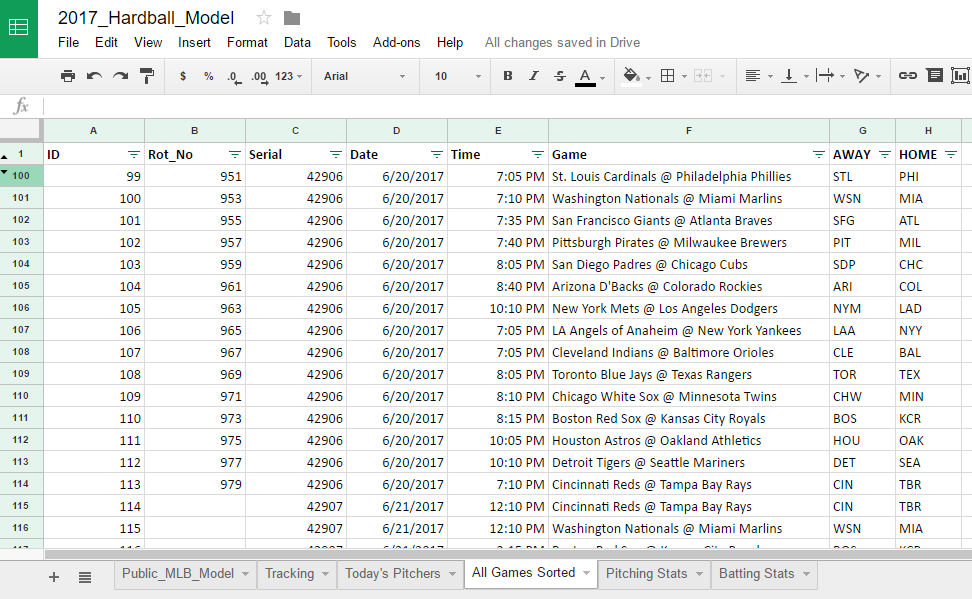Image resolution: width=972 pixels, height=599 pixels.
Task: Toggle bold formatting
Action: pos(508,76)
